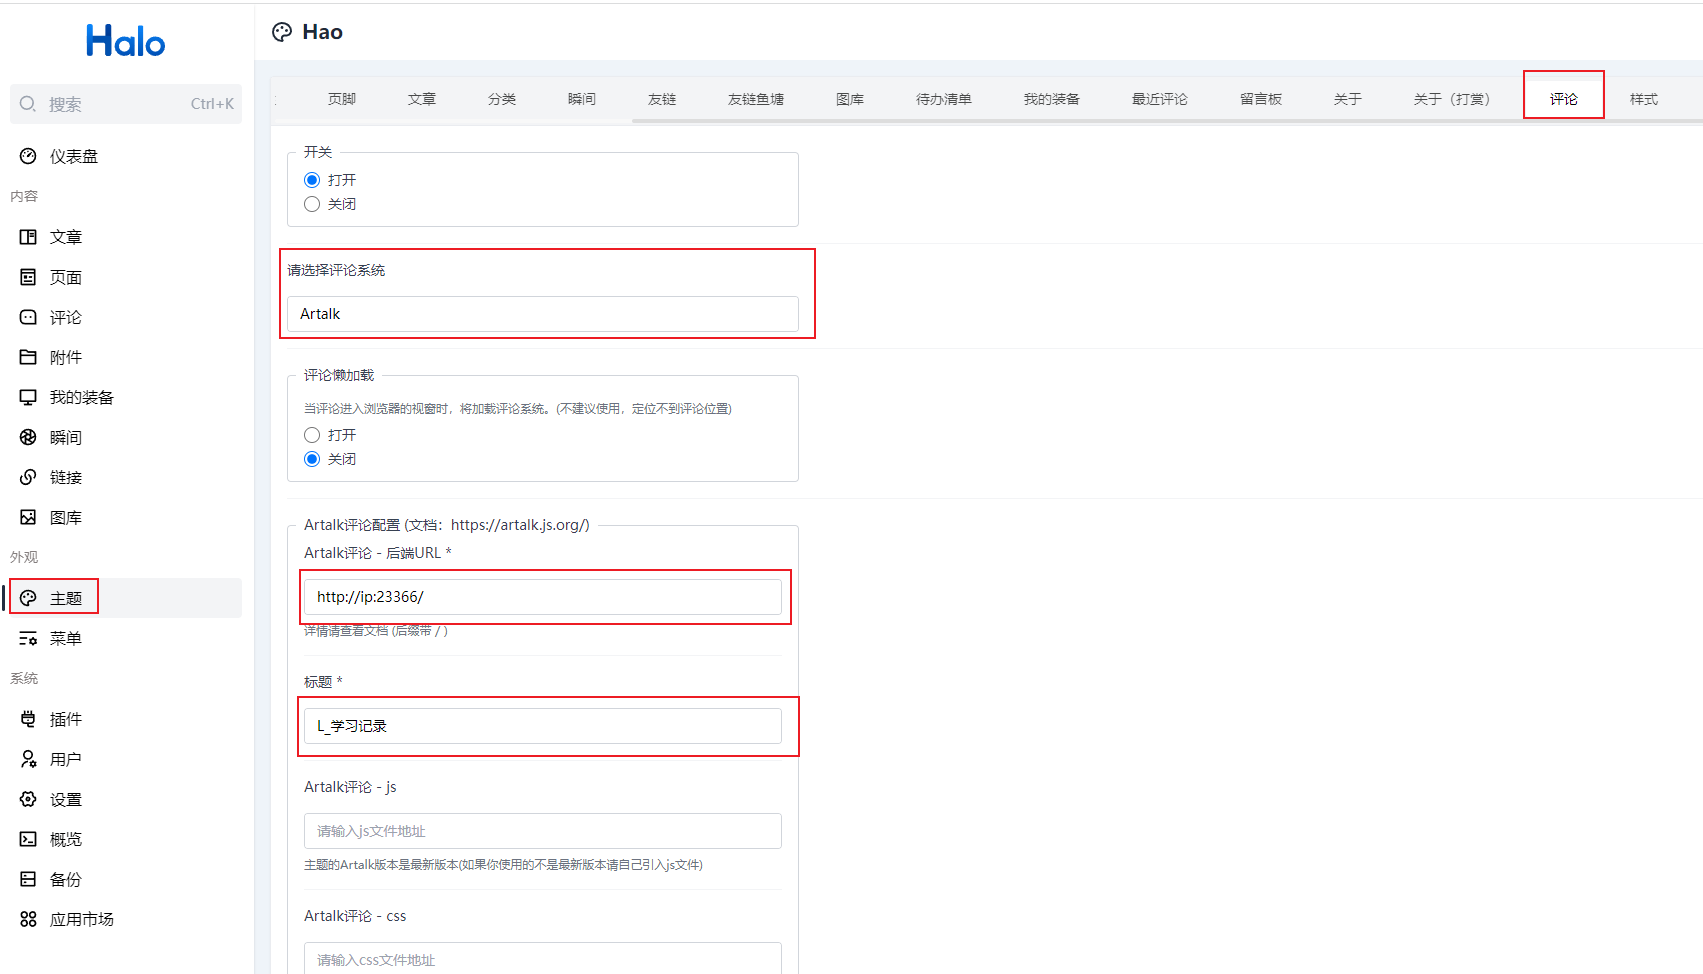Open the 文章 posts icon in the sidebar
This screenshot has width=1703, height=974.
click(x=28, y=237)
